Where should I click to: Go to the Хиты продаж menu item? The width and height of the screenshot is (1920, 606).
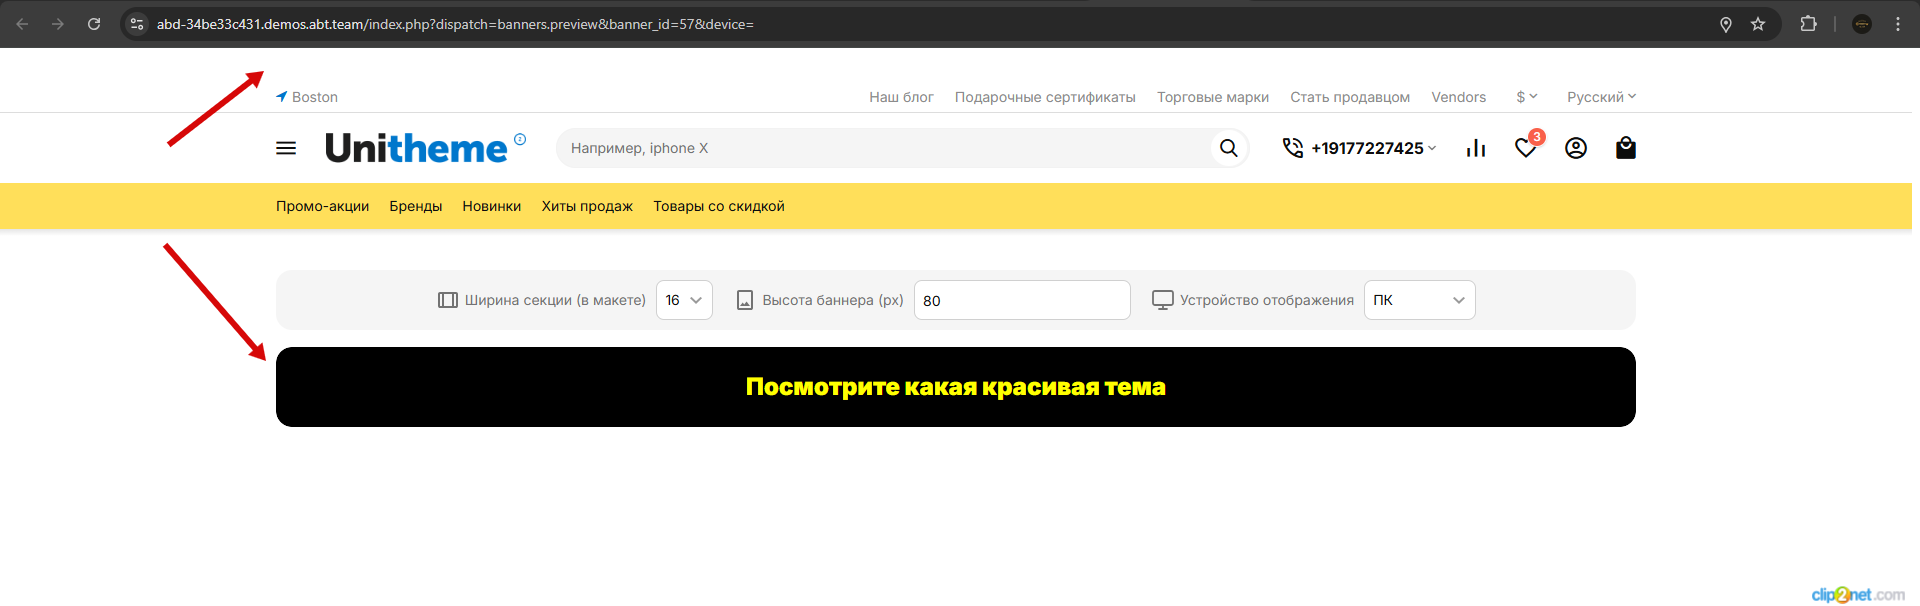click(x=587, y=206)
